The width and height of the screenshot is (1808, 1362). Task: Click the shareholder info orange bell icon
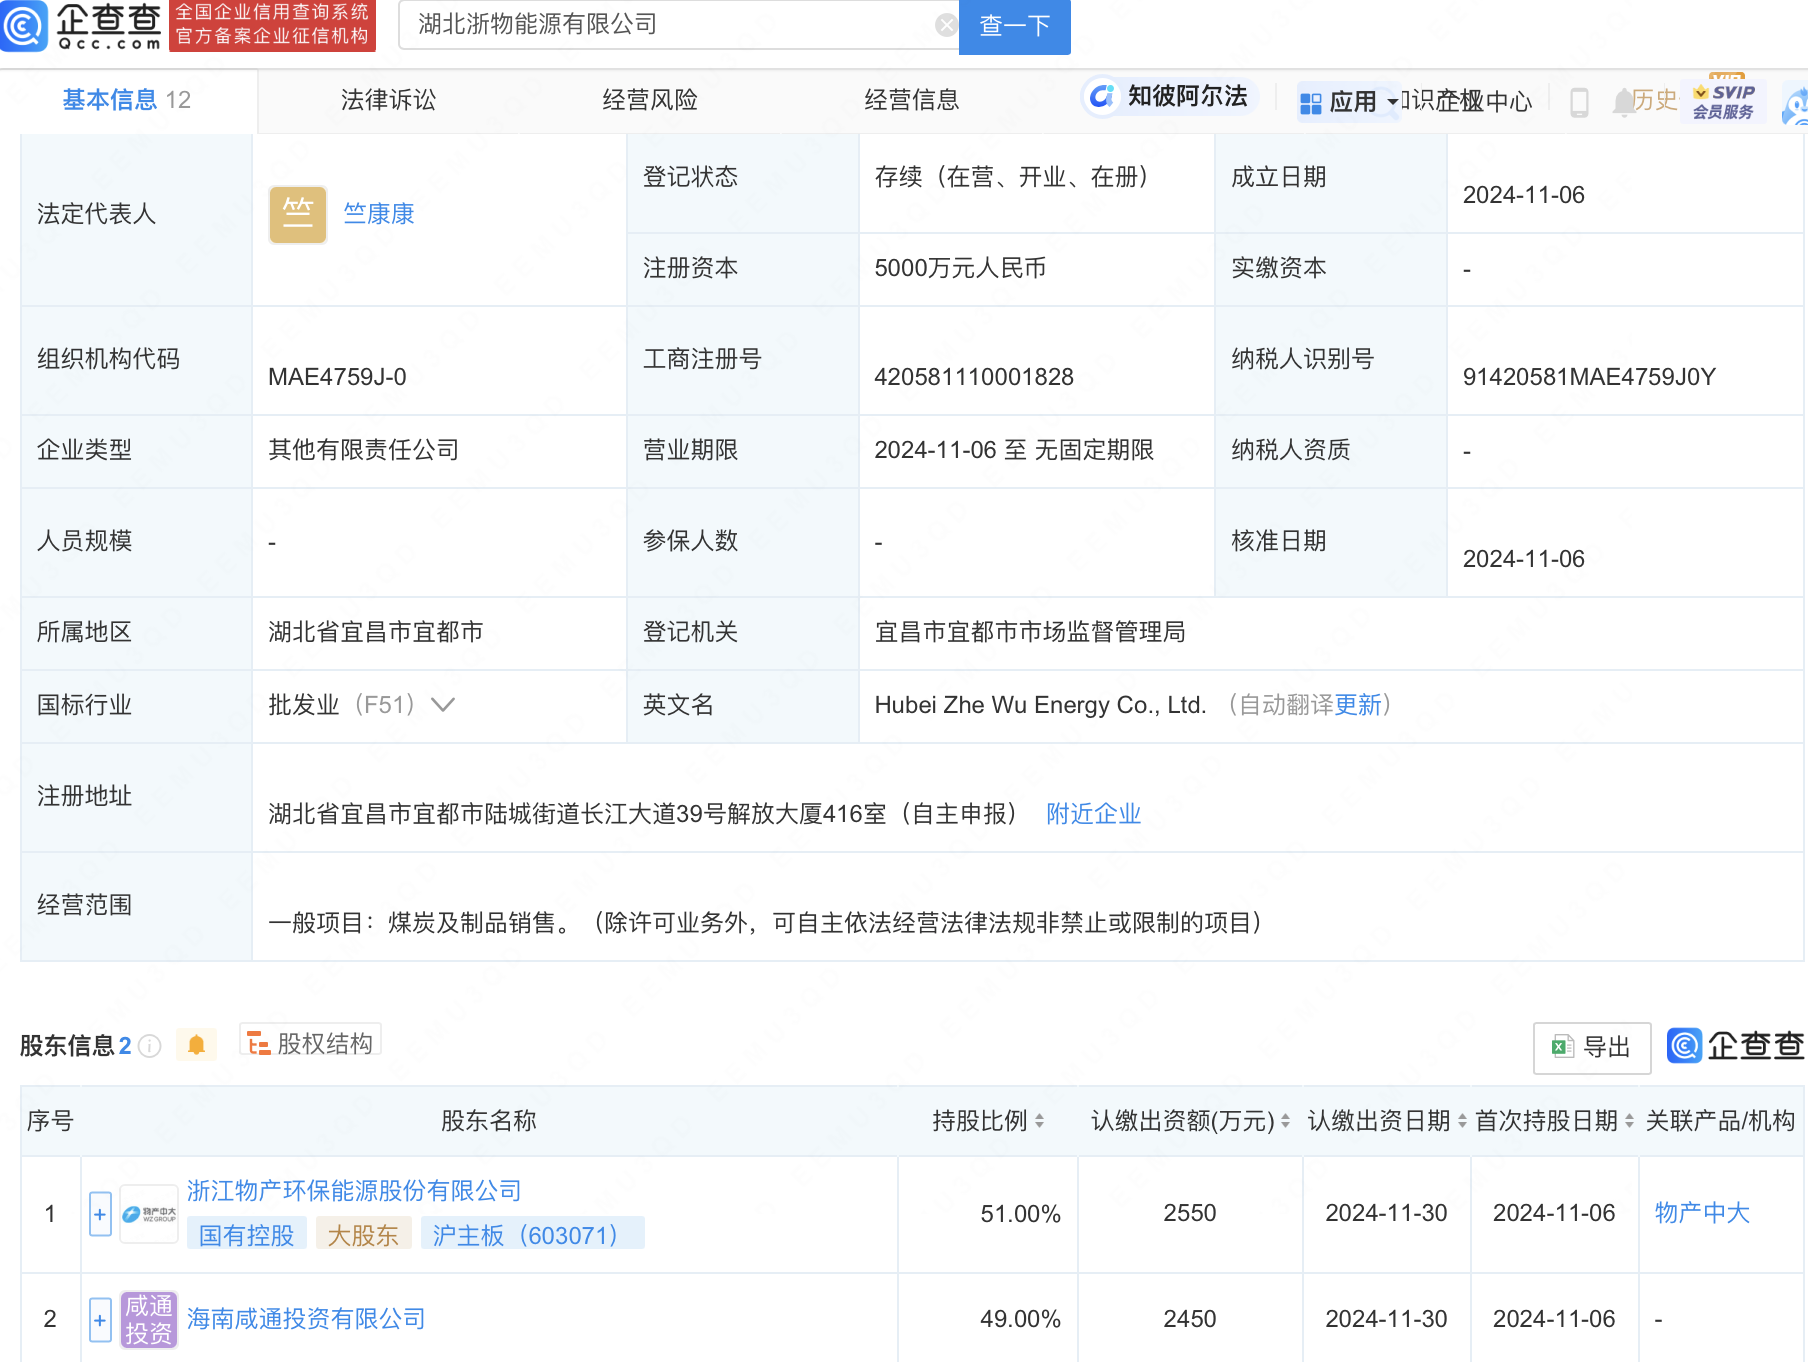coord(196,1045)
